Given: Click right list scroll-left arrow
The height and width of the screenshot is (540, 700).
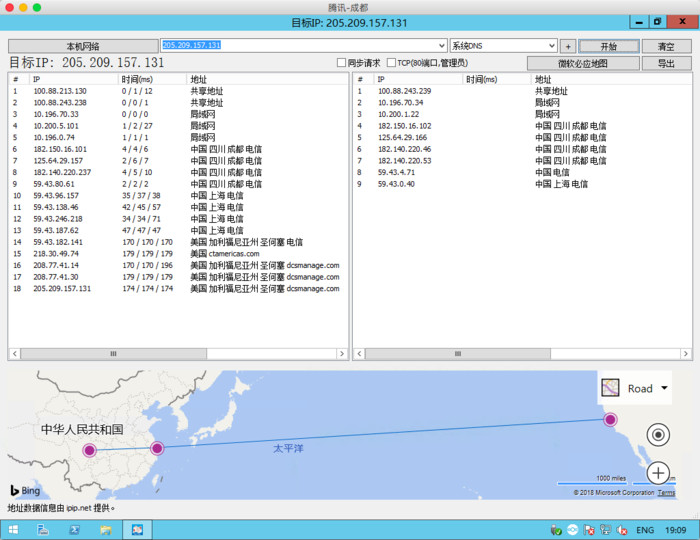Looking at the screenshot, I should [x=359, y=353].
